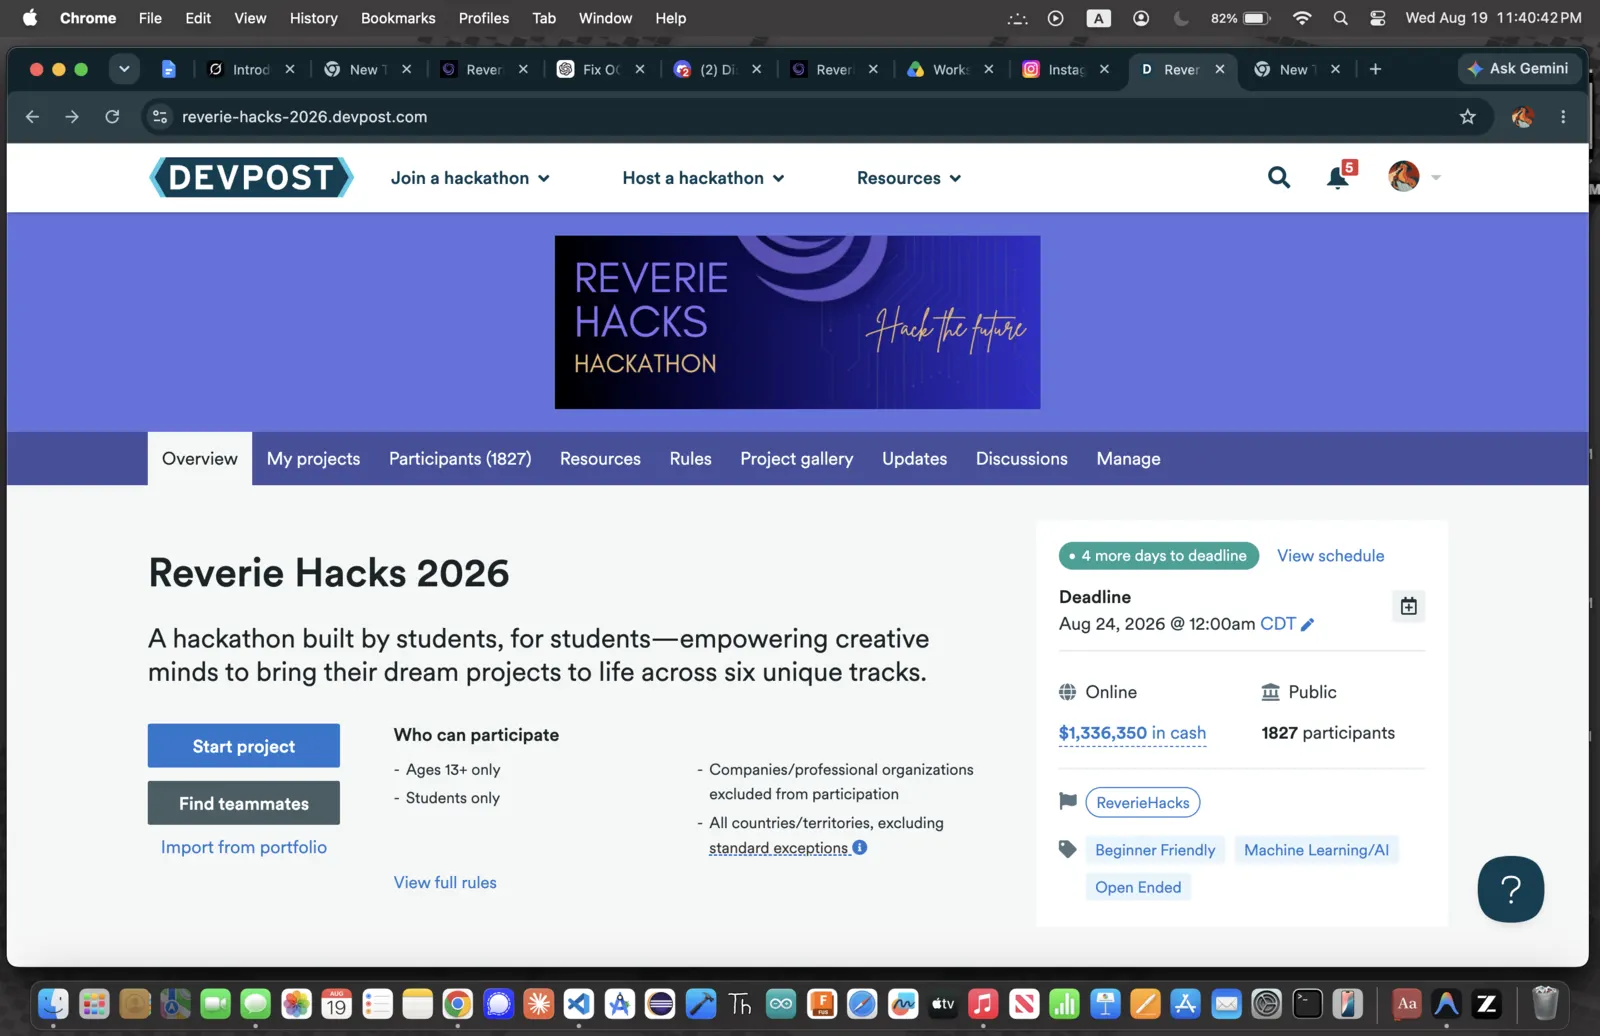Screen dimensions: 1600x1036
Task: Open the Project gallery tab
Action: pyautogui.click(x=797, y=459)
